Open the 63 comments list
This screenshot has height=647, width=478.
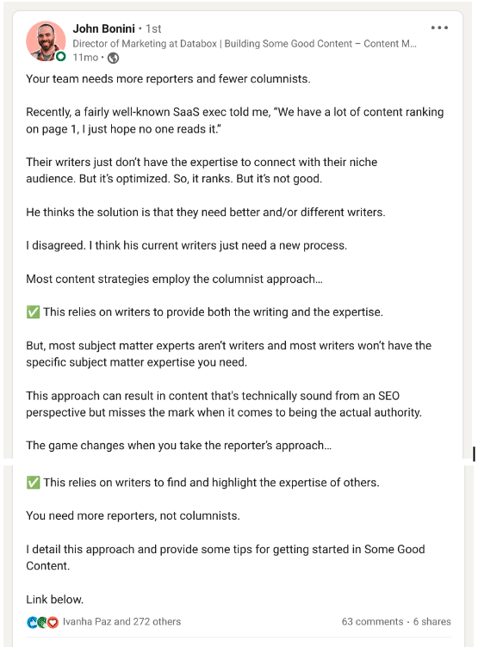click(372, 622)
